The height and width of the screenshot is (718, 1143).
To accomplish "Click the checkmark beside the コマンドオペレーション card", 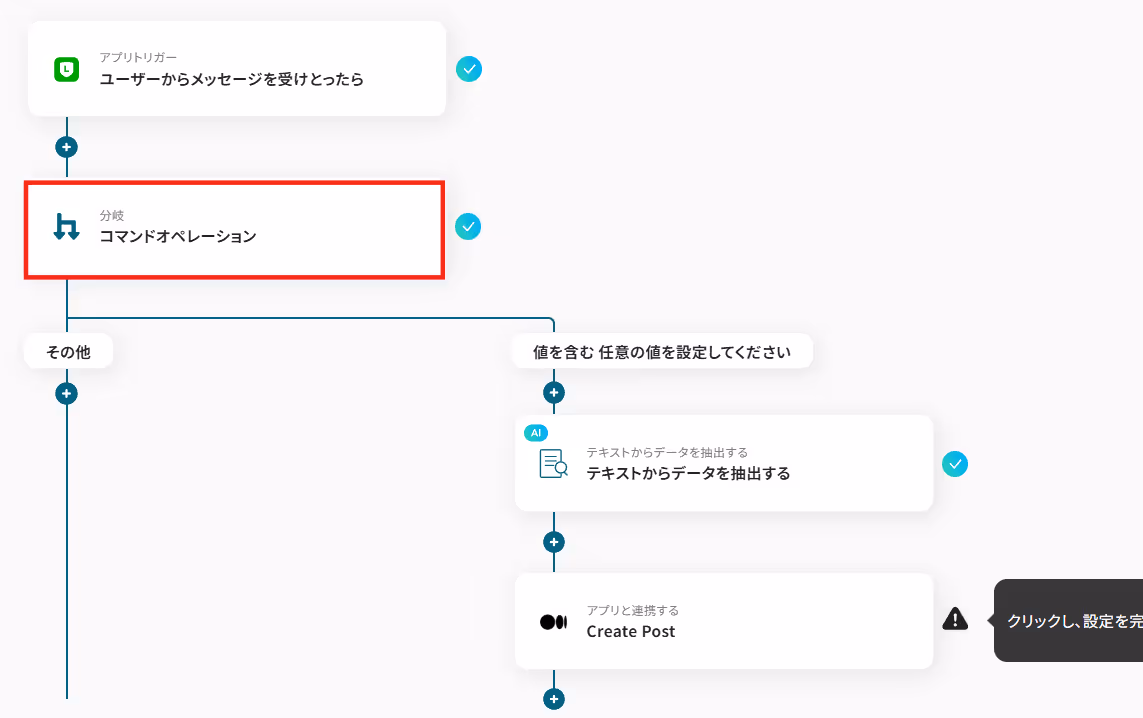I will (468, 227).
